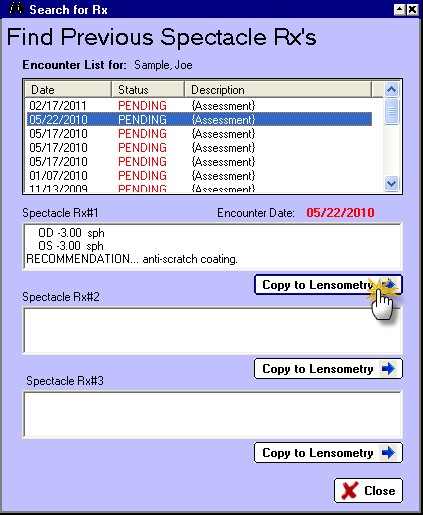Click the roll-up arrow in the title bar

[400, 9]
